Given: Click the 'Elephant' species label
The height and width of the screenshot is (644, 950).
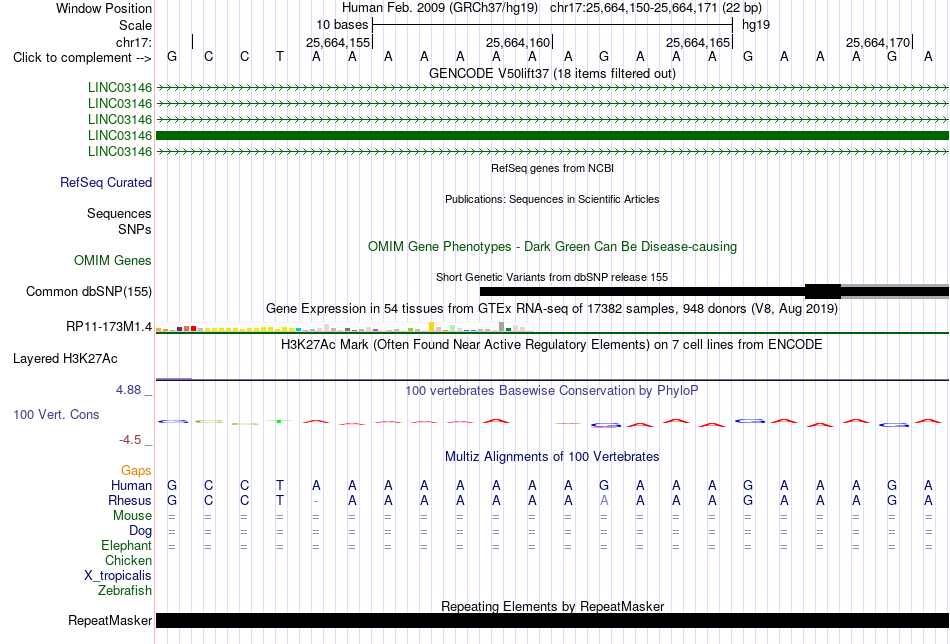Looking at the screenshot, I should coord(127,545).
